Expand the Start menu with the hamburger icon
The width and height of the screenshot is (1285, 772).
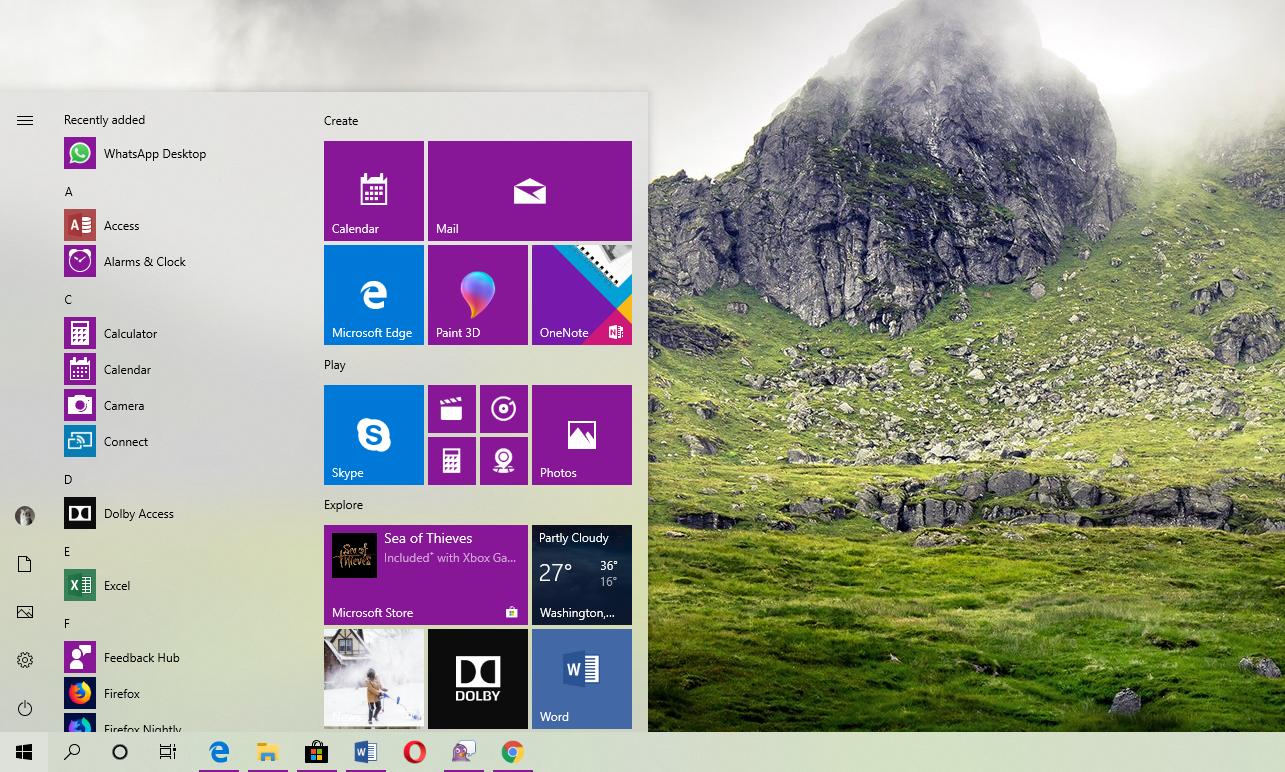[24, 120]
